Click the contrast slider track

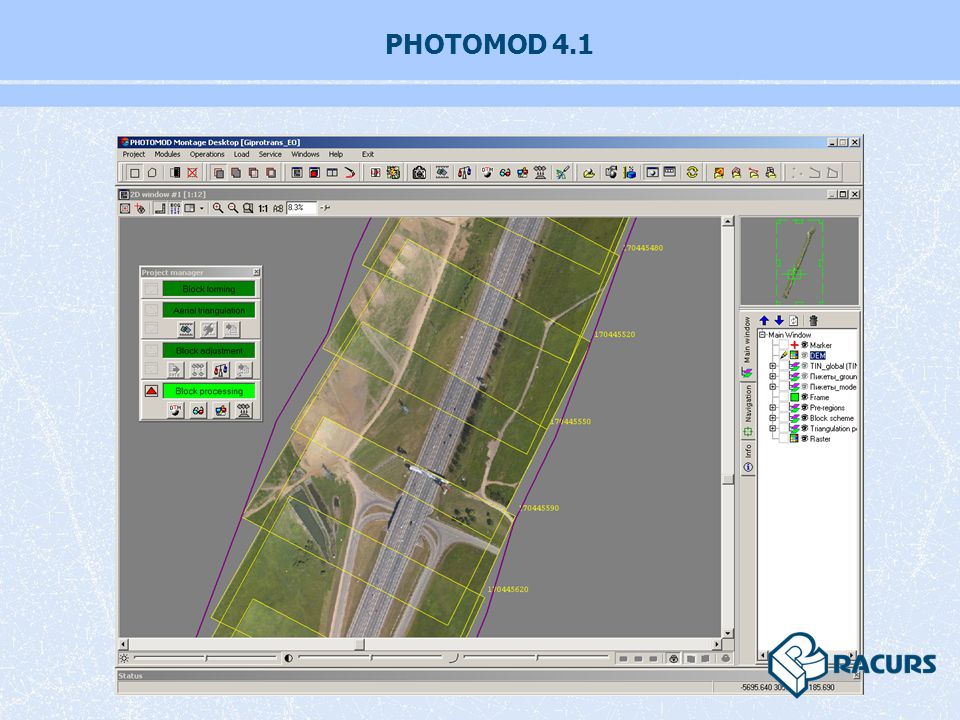click(370, 658)
